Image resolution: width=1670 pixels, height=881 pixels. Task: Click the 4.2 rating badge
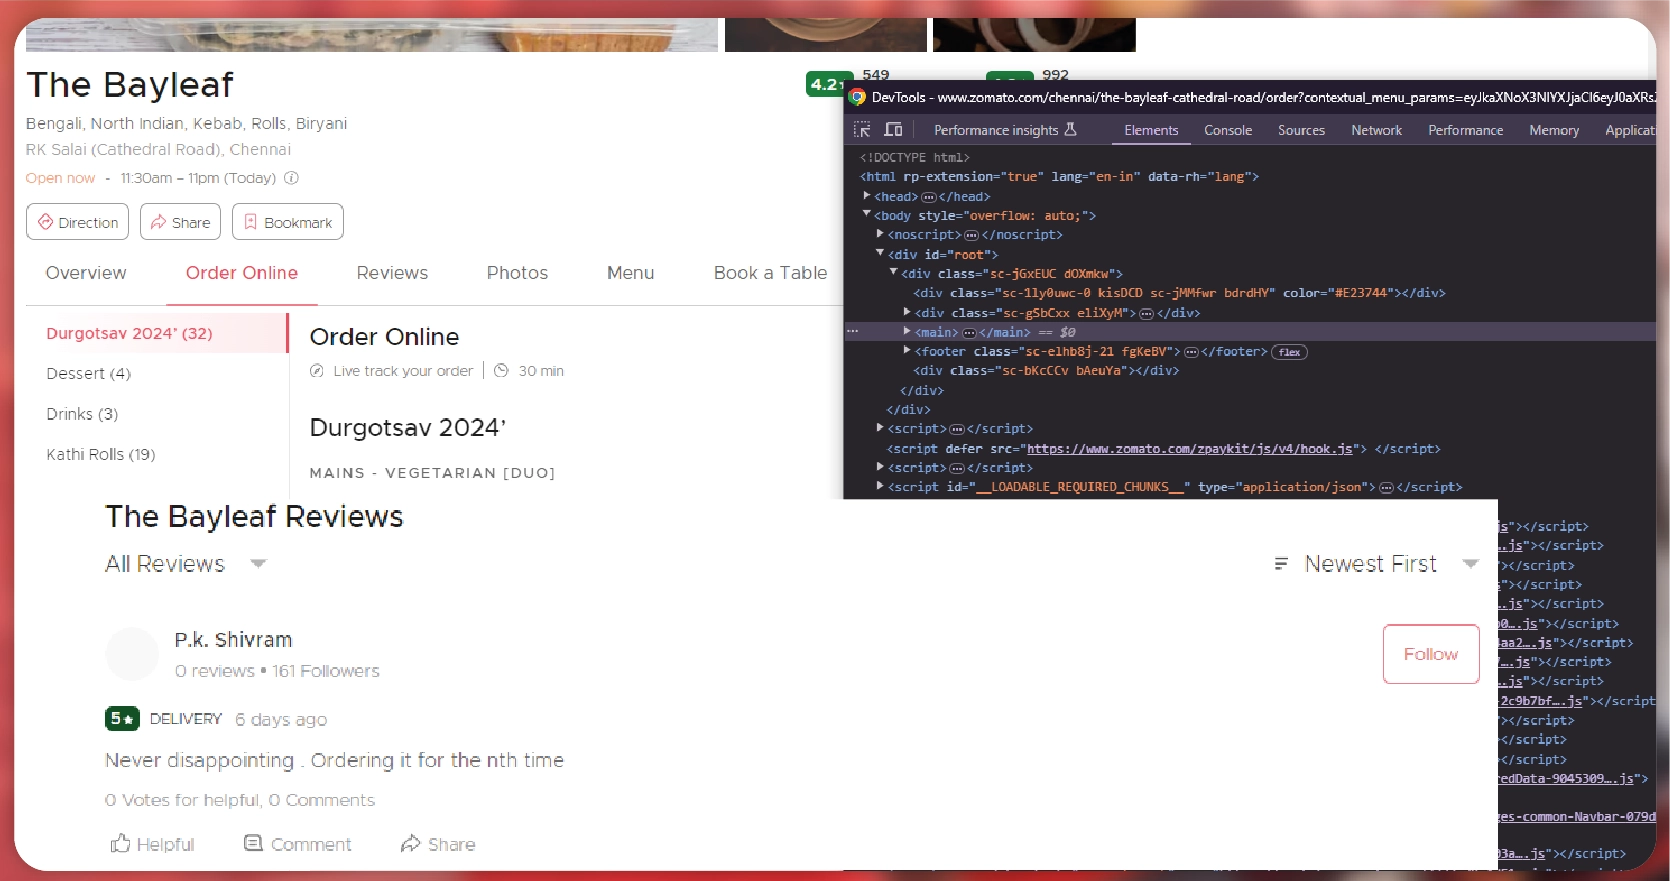829,84
